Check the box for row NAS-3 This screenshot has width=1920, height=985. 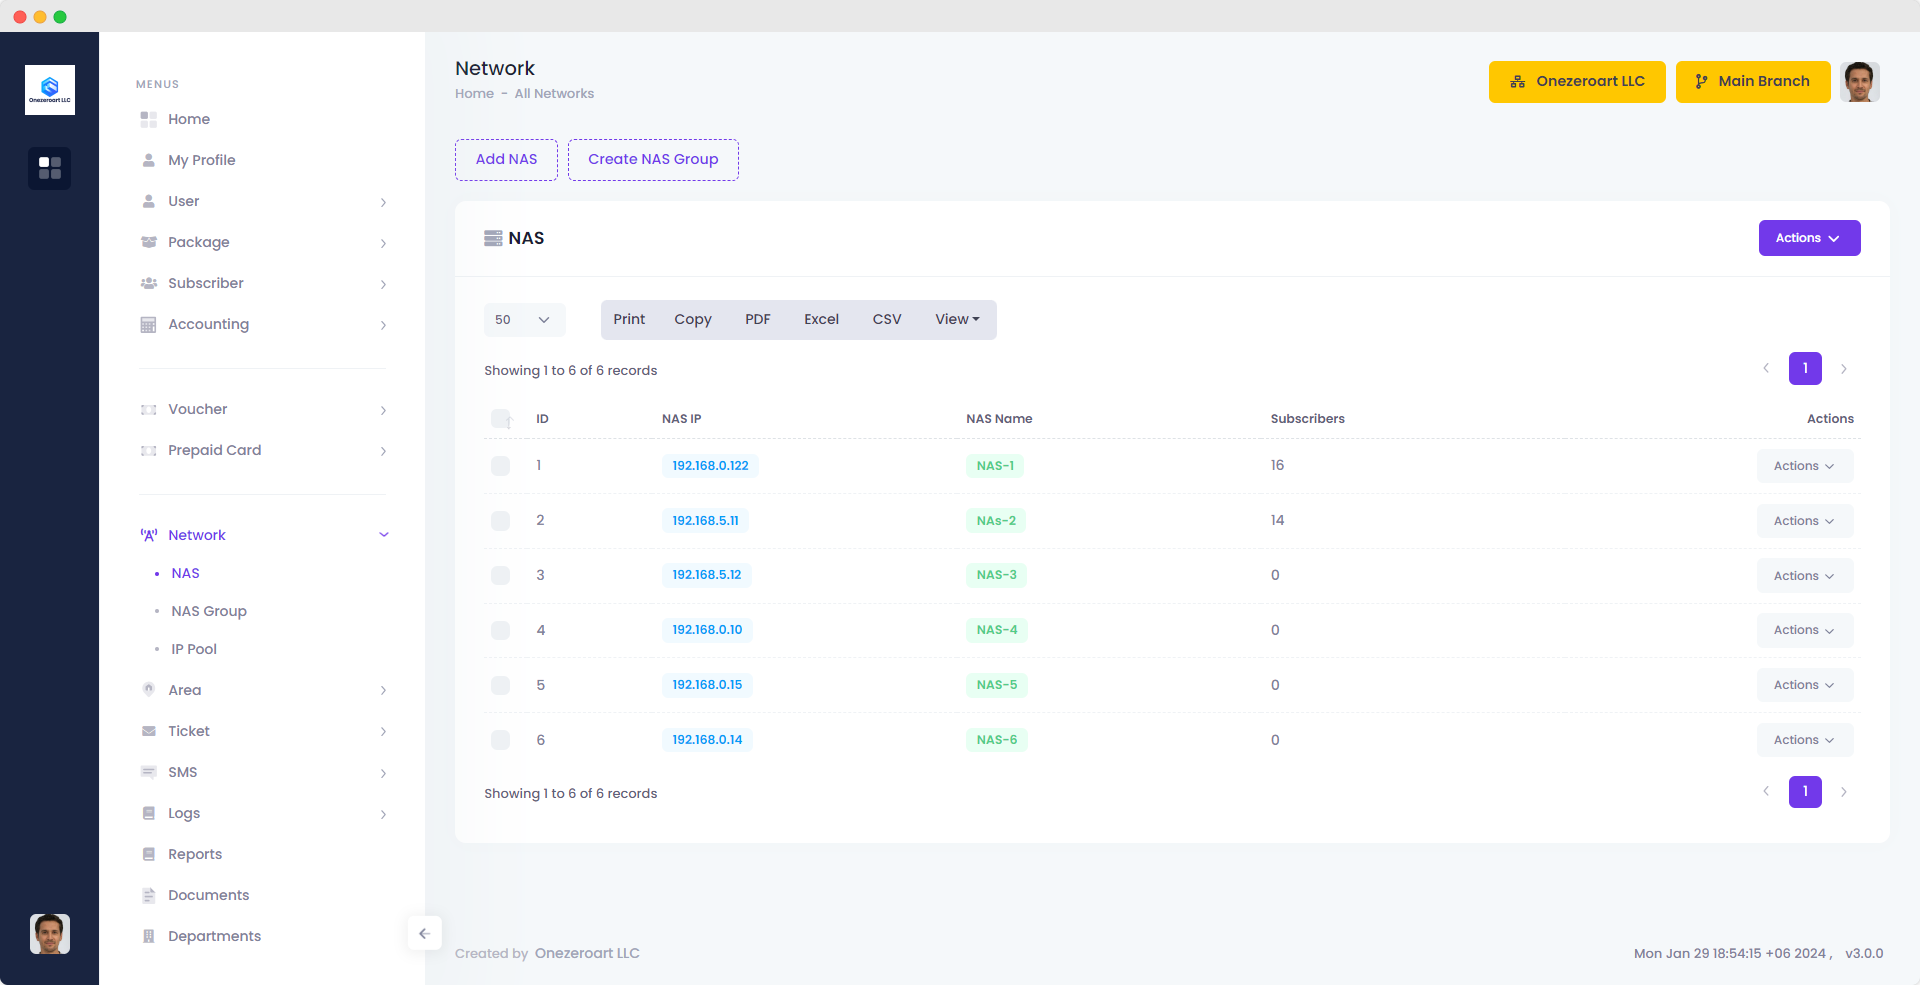pos(500,575)
